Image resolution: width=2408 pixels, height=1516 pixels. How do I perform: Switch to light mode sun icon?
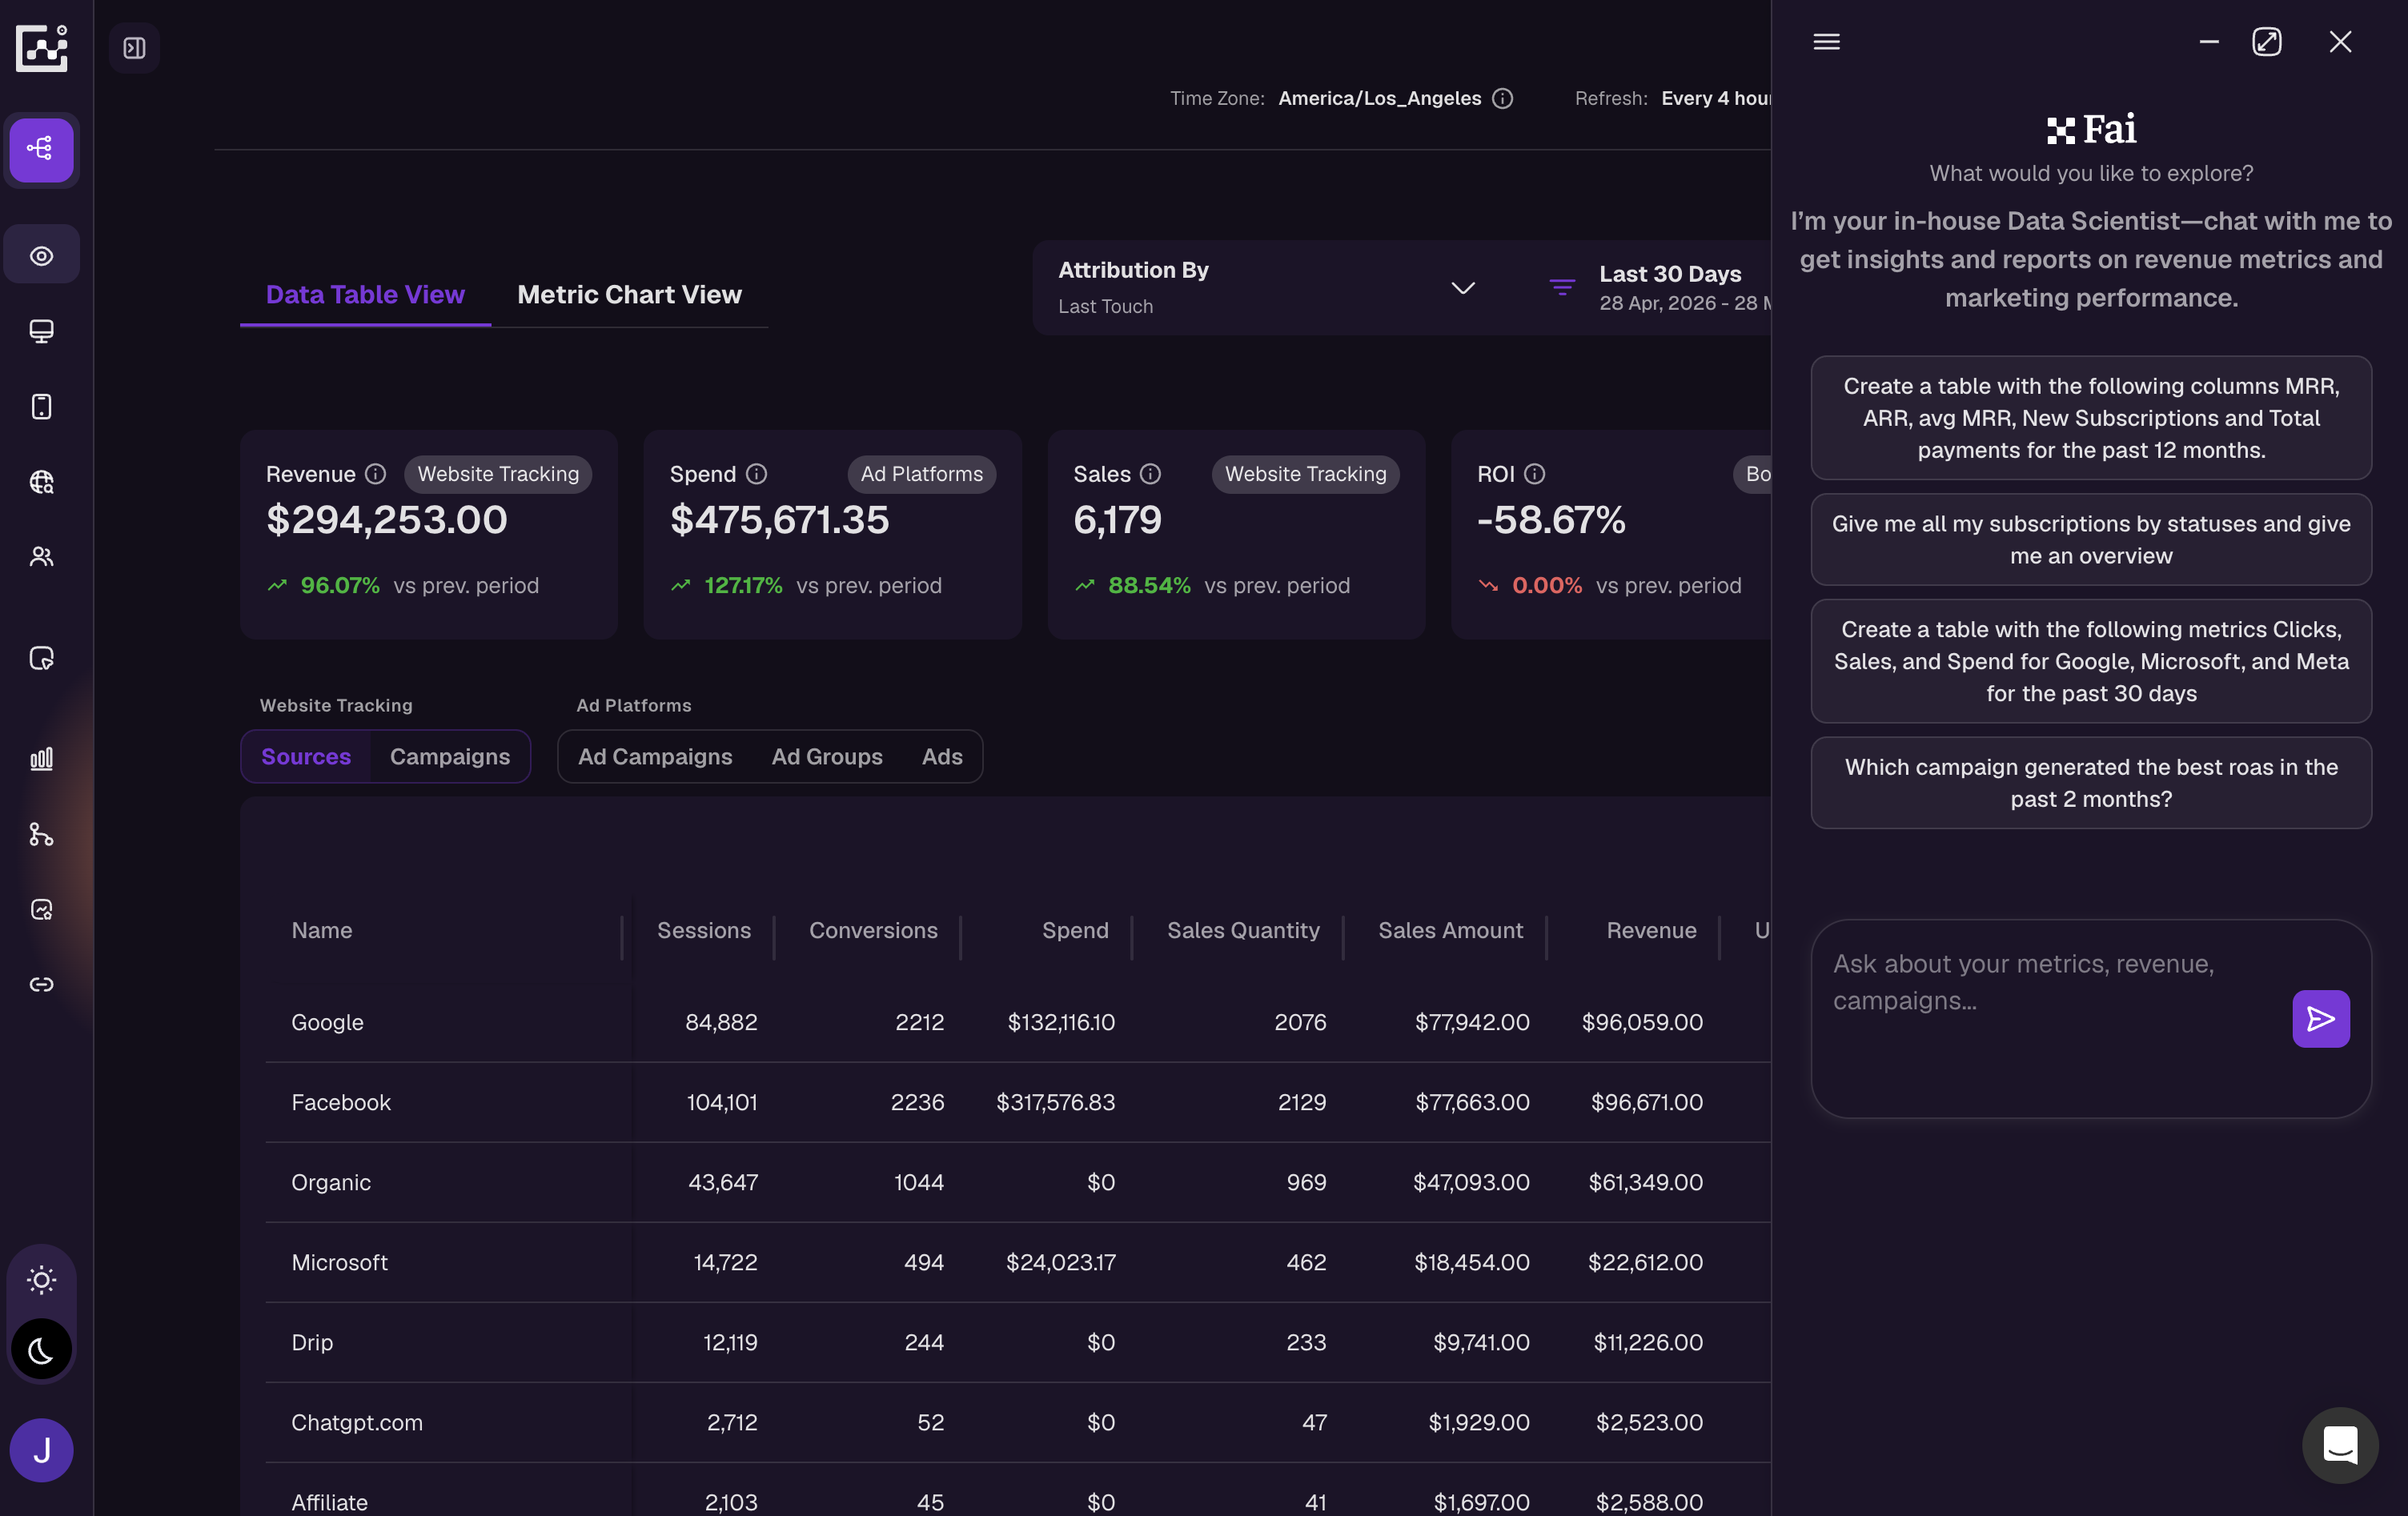[41, 1279]
